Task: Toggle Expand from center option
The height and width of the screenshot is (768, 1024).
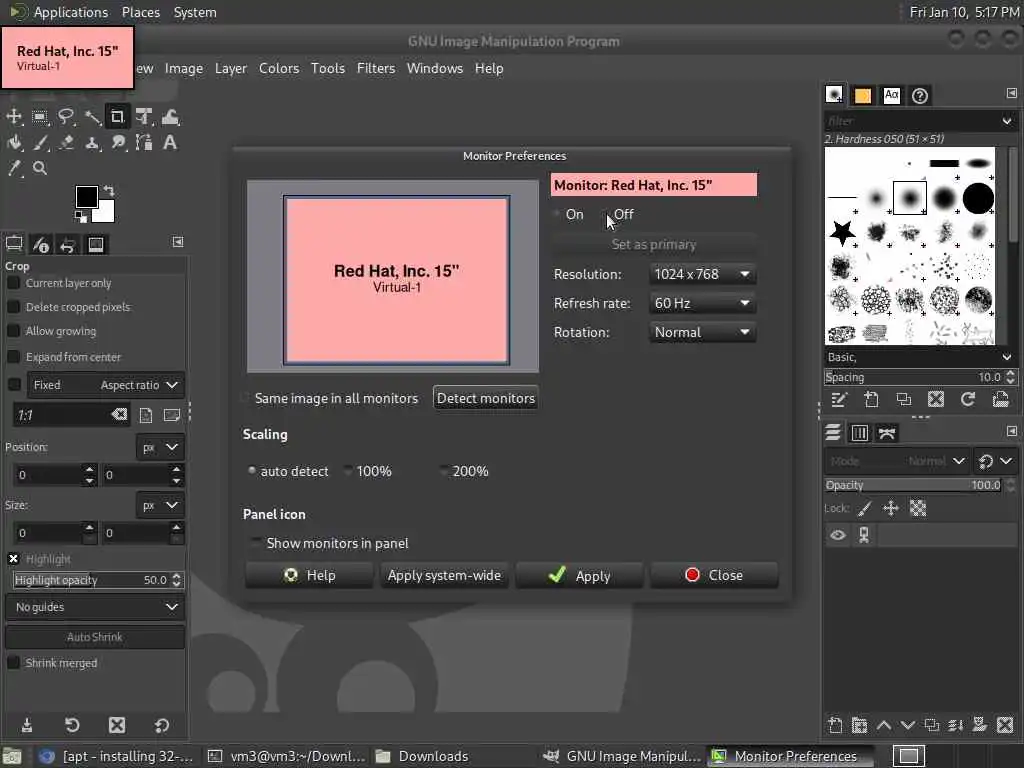Action: point(13,357)
